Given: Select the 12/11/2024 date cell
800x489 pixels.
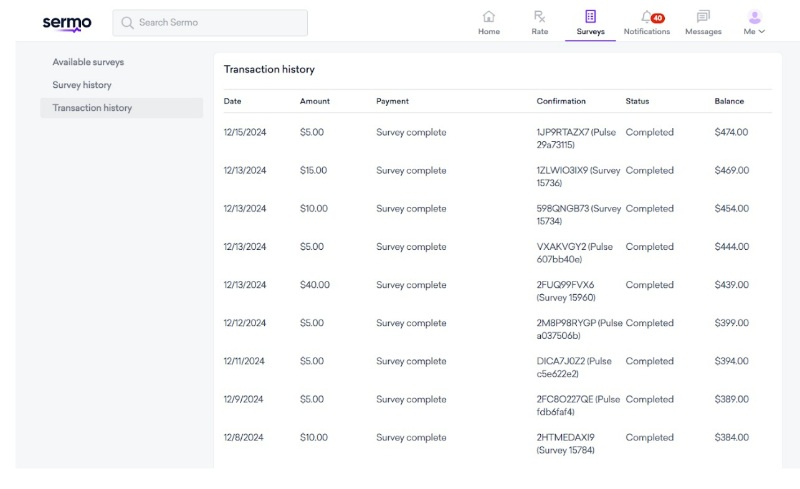Looking at the screenshot, I should pos(244,361).
